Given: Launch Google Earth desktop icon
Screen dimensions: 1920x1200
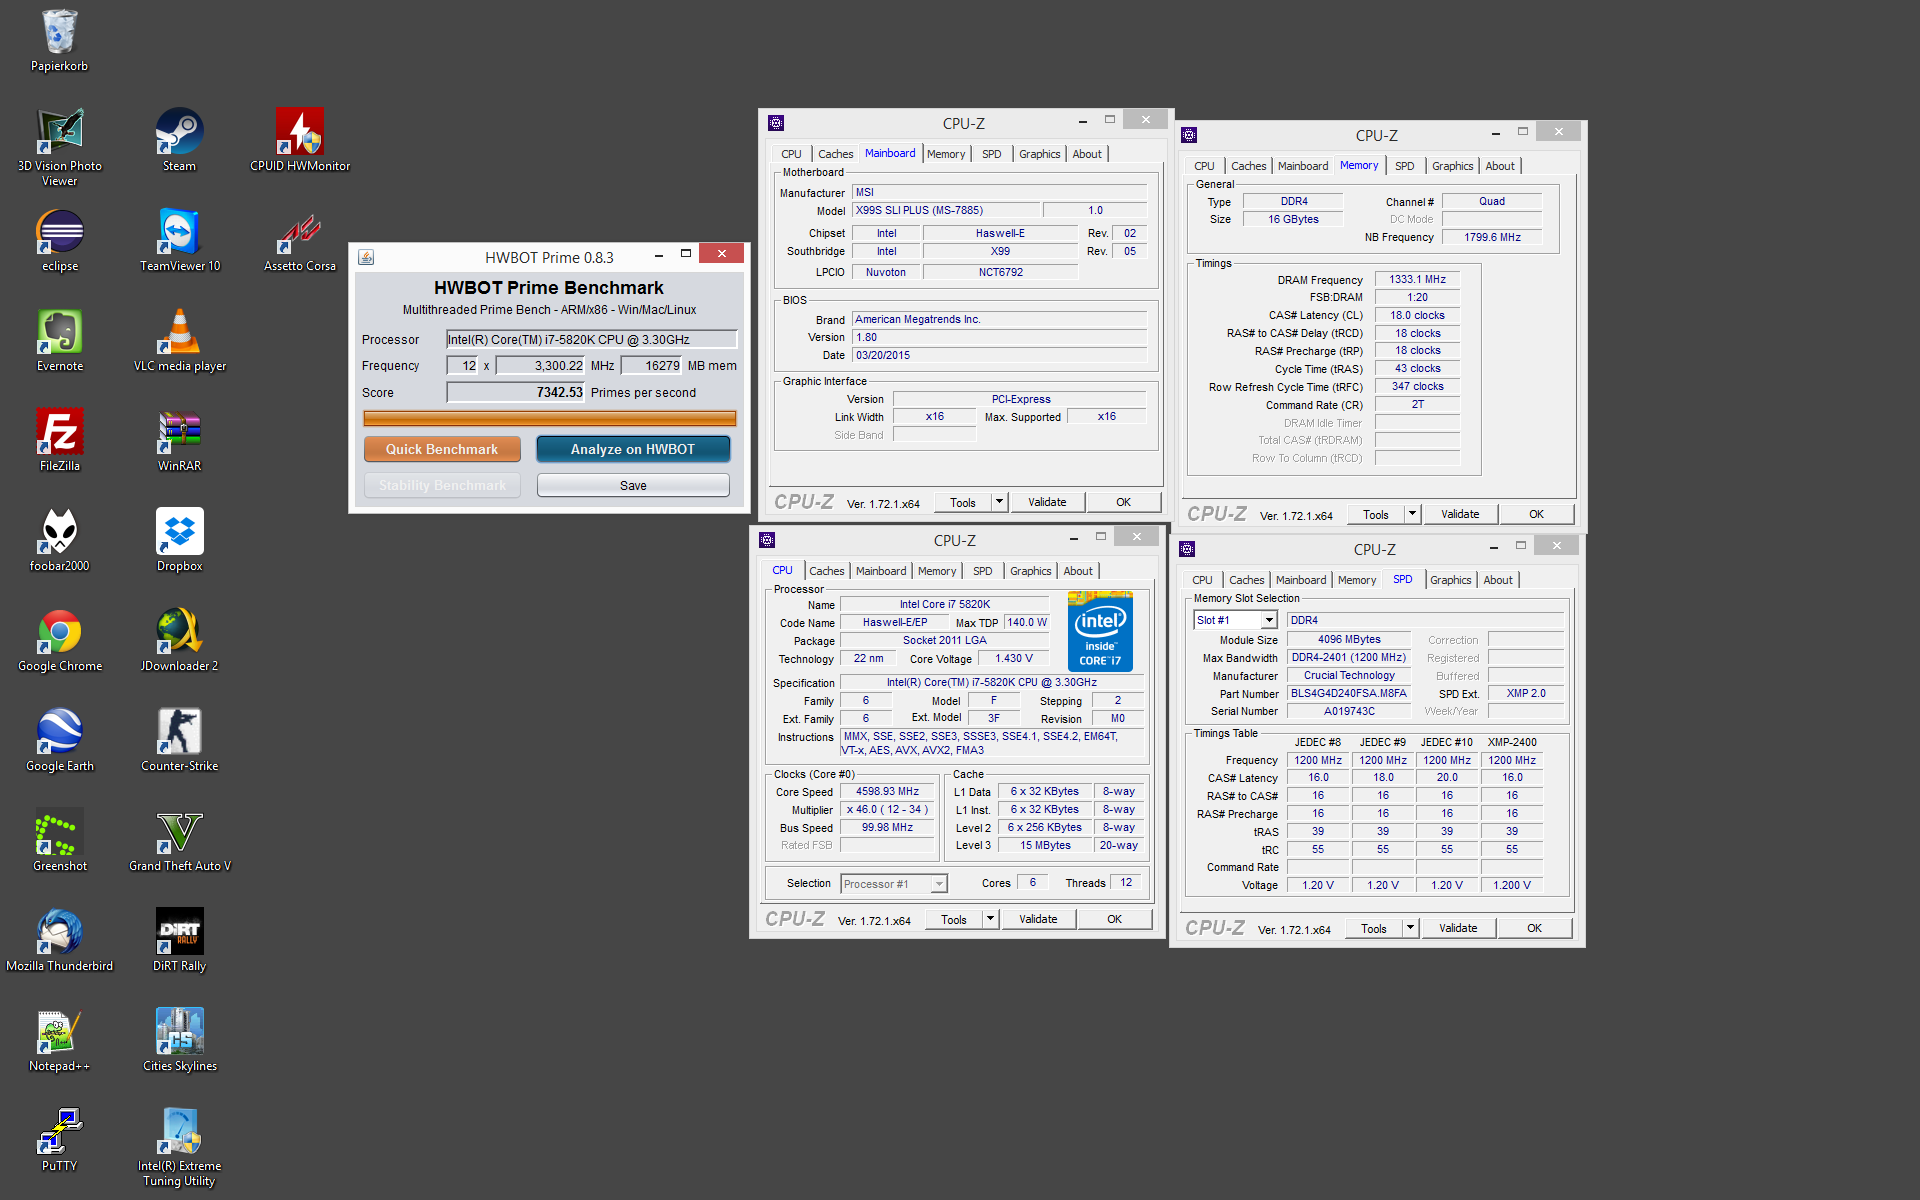Looking at the screenshot, I should (59, 740).
